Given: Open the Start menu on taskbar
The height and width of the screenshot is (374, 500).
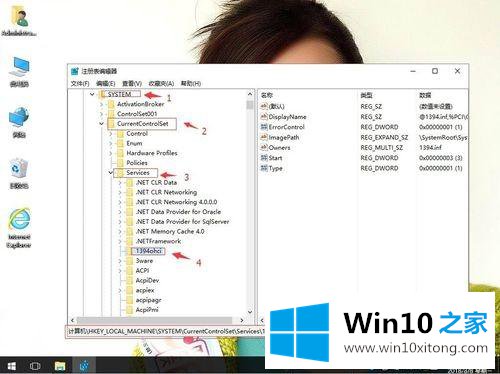Looking at the screenshot, I should click(11, 366).
